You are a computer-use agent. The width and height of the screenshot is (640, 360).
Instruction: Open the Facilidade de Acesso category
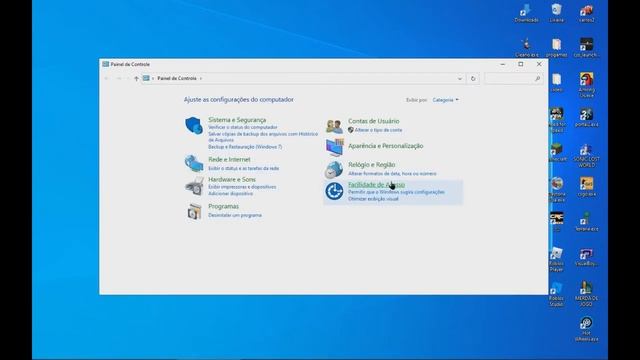pos(376,185)
